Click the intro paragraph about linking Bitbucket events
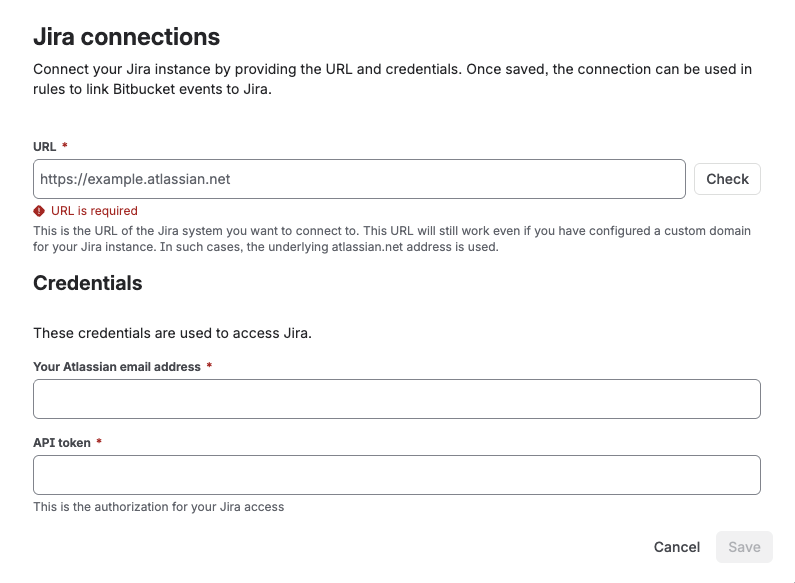Viewport: 795px width, 583px height. pyautogui.click(x=392, y=79)
